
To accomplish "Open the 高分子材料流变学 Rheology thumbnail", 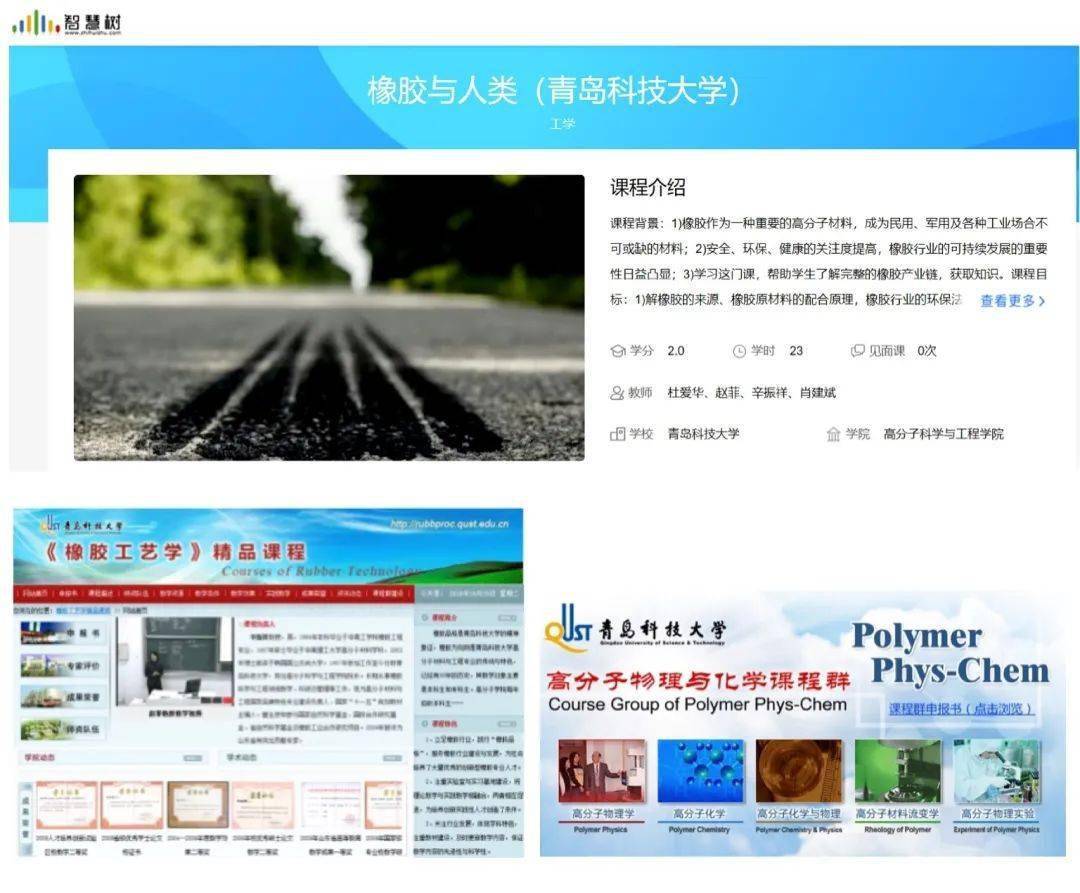I will (897, 771).
